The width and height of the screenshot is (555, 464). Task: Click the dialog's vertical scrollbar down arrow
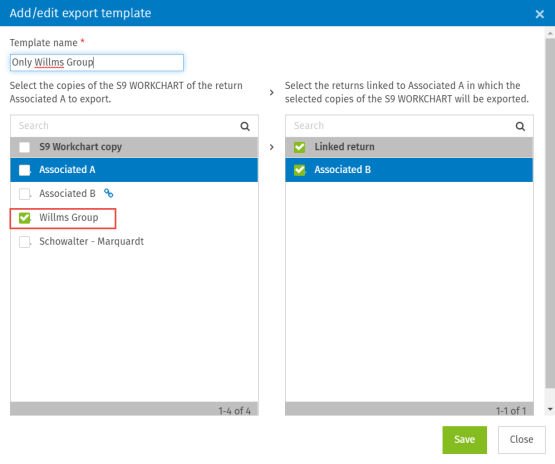[x=550, y=409]
